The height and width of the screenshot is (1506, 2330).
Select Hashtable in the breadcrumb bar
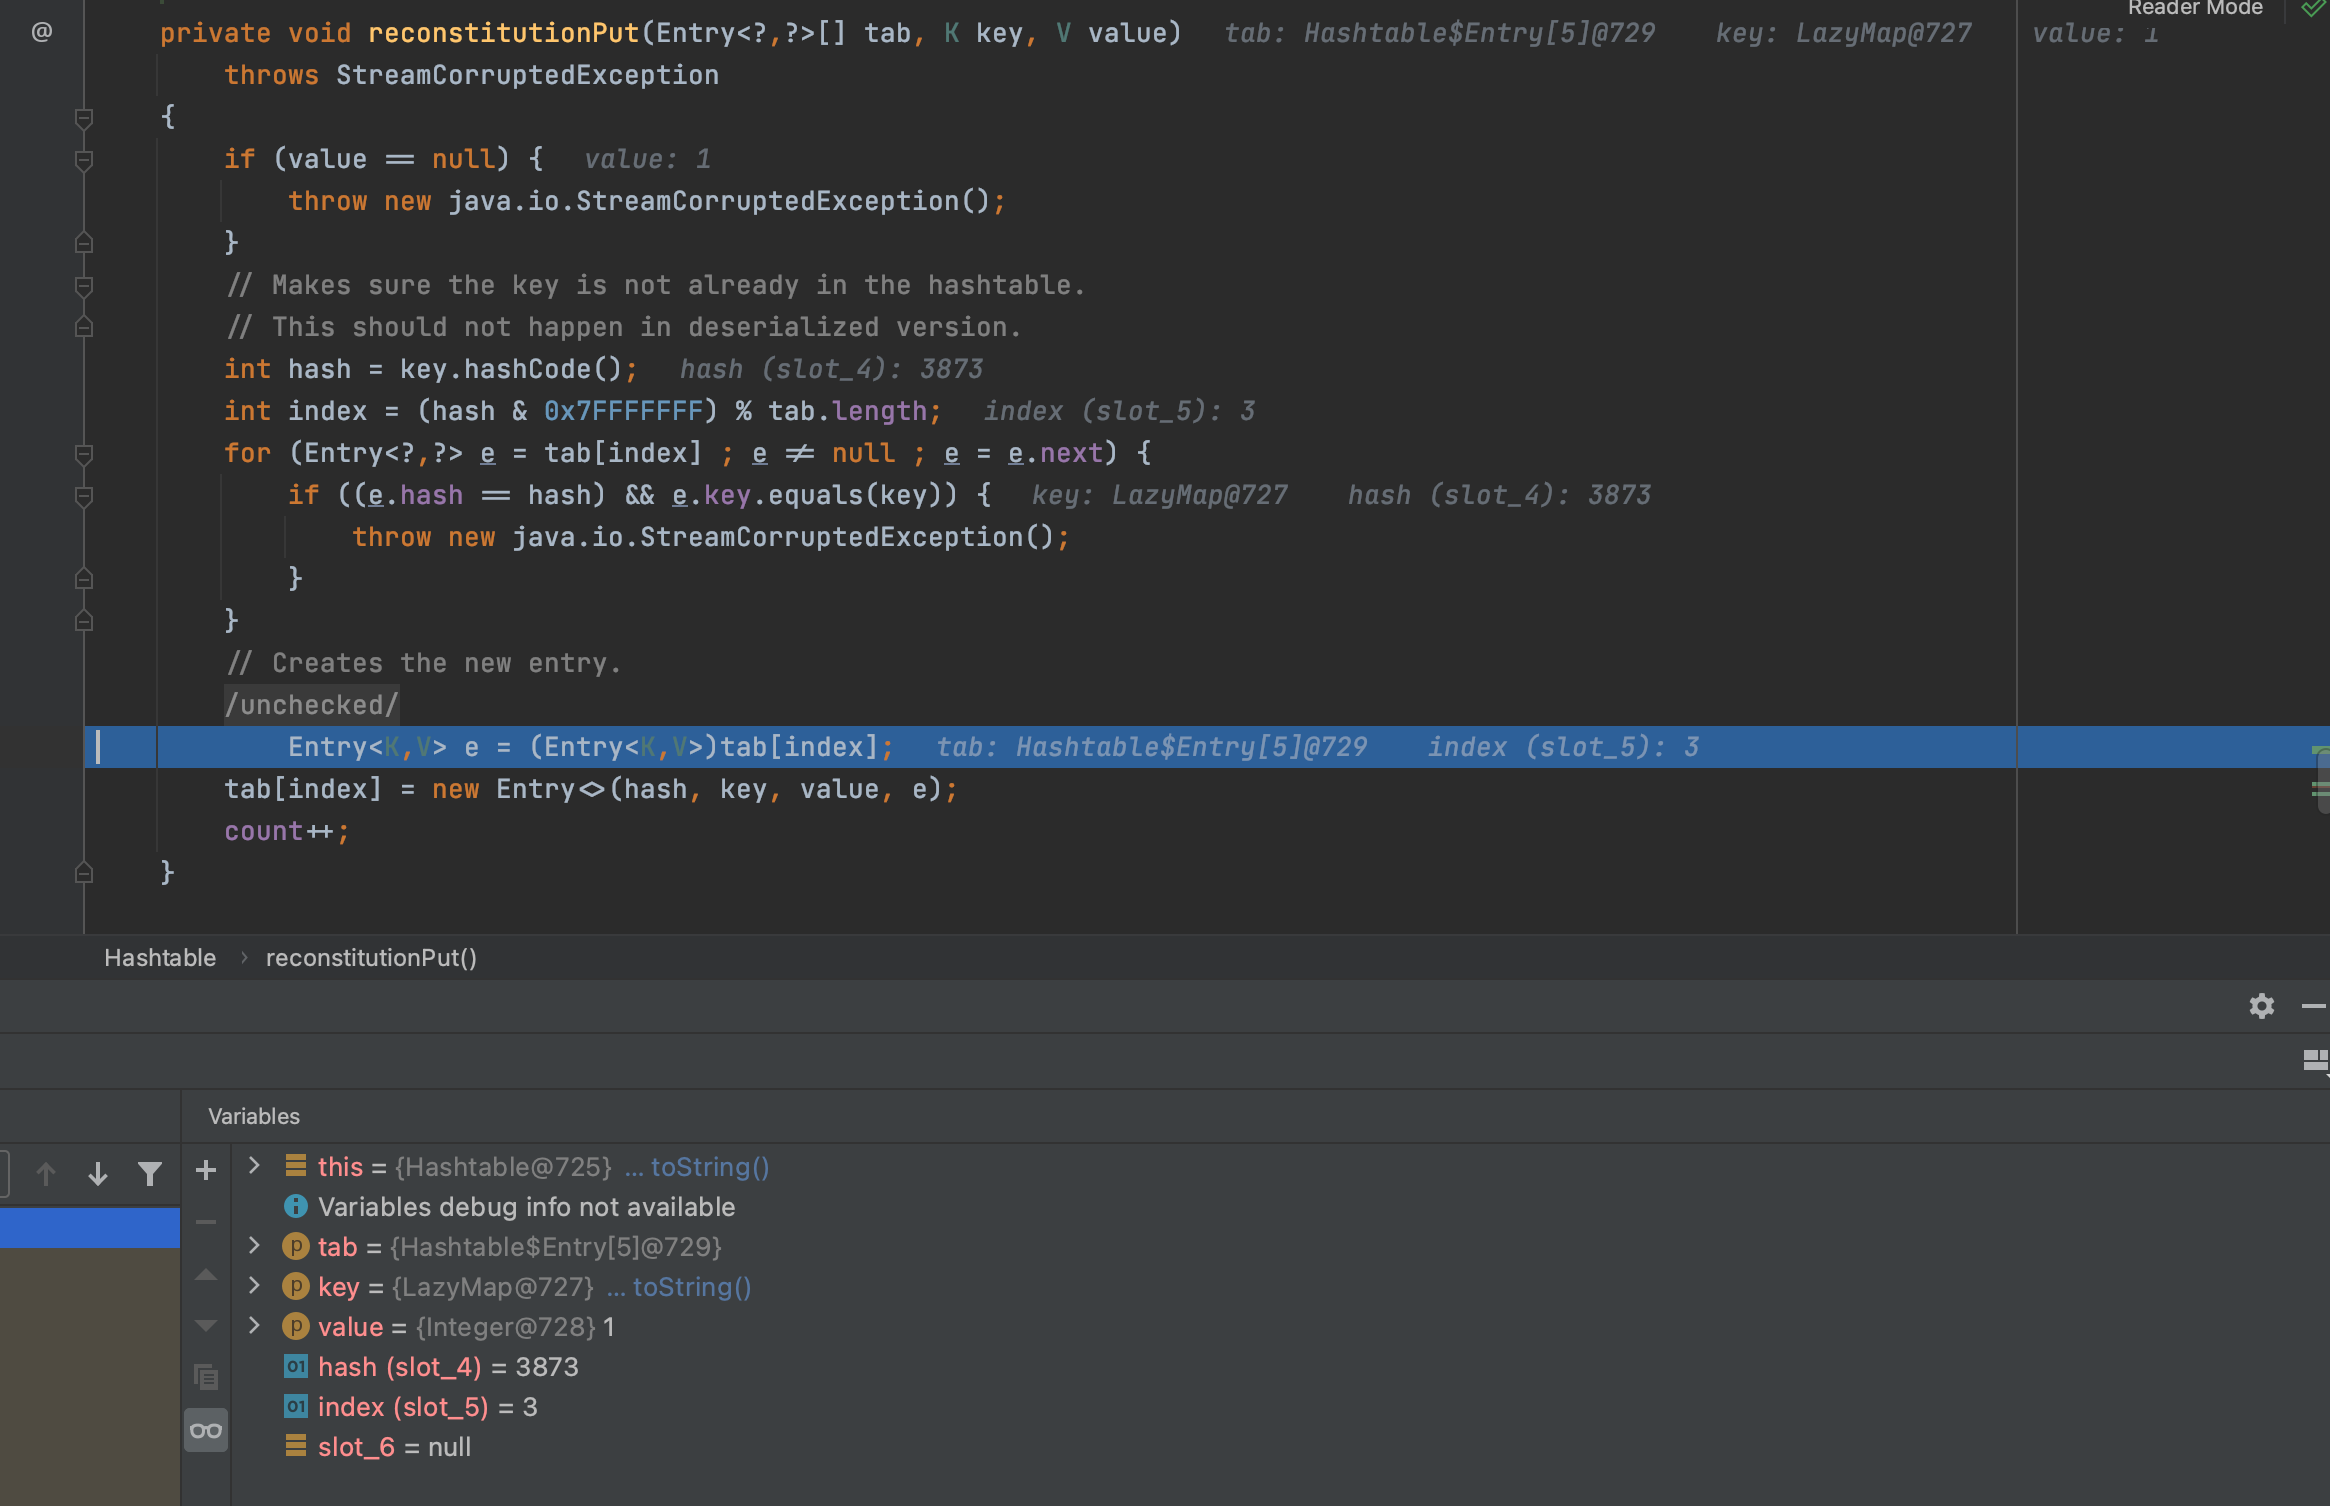point(160,958)
